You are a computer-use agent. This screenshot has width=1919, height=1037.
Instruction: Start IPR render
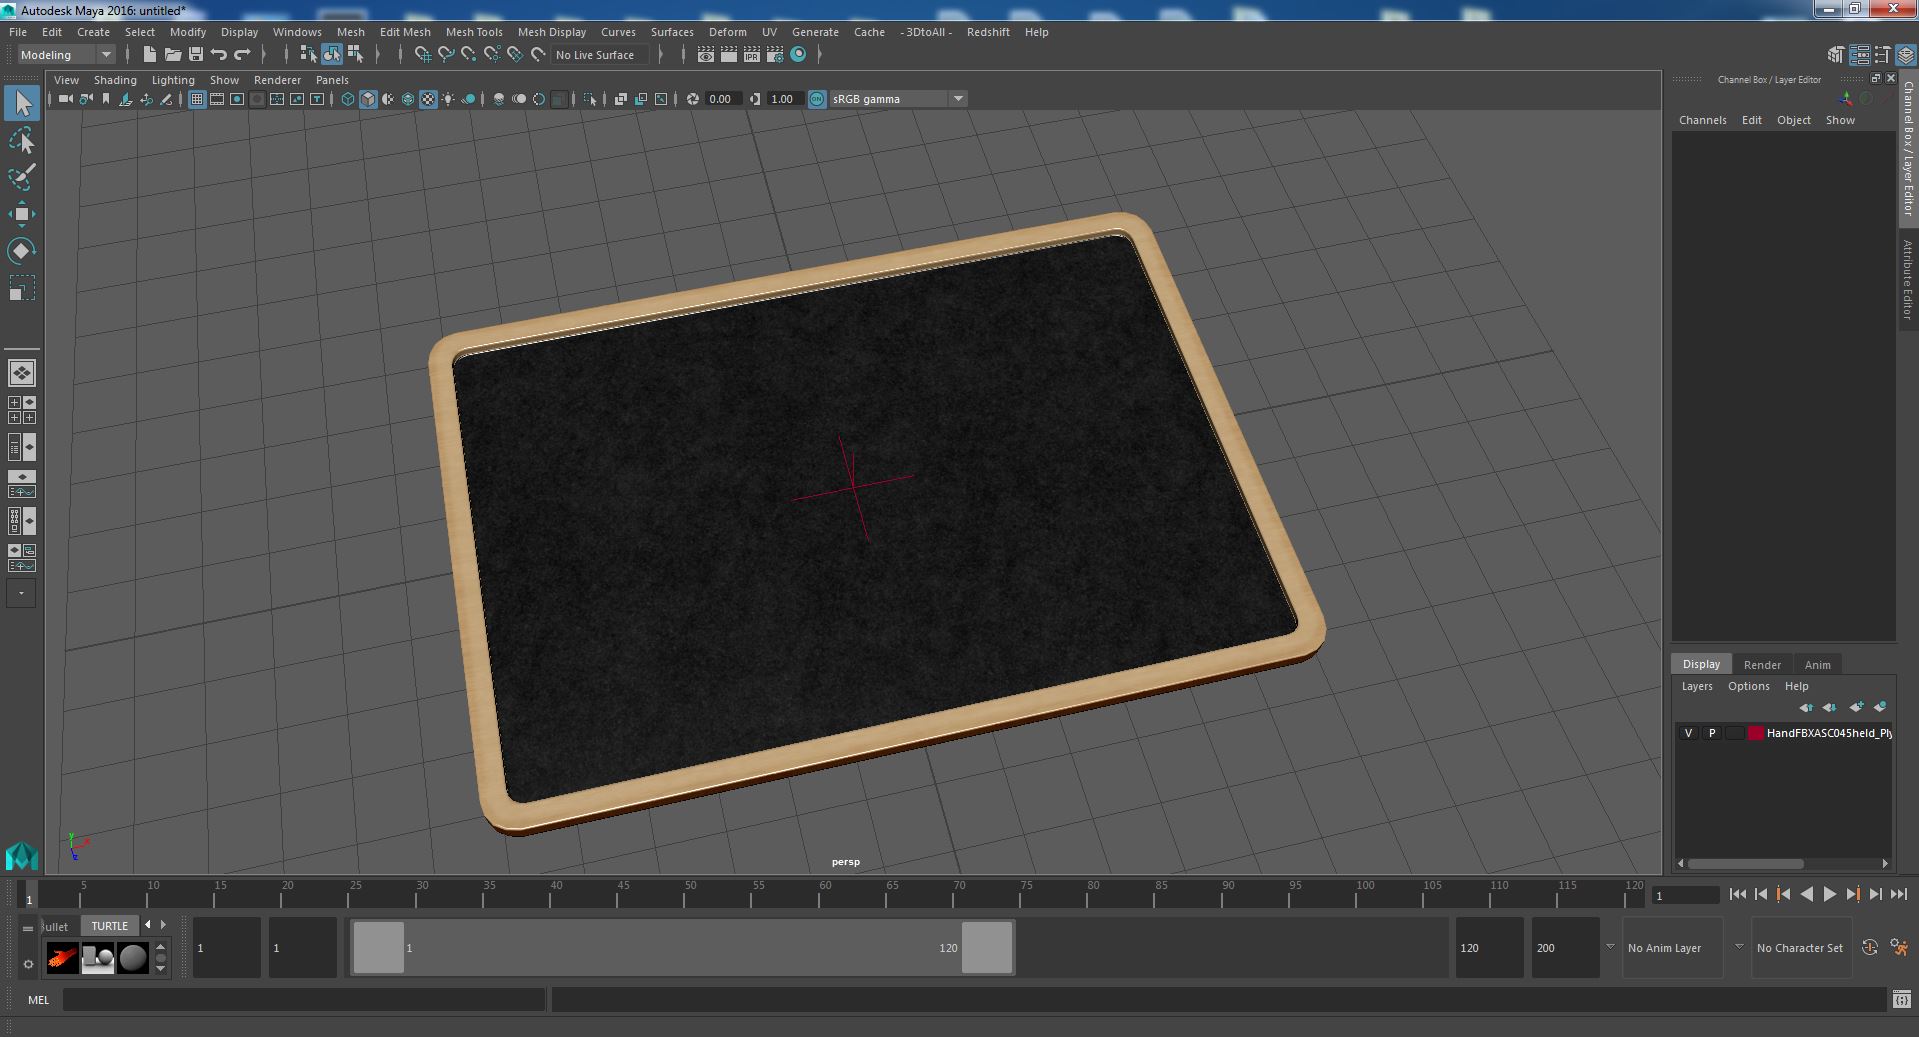752,55
